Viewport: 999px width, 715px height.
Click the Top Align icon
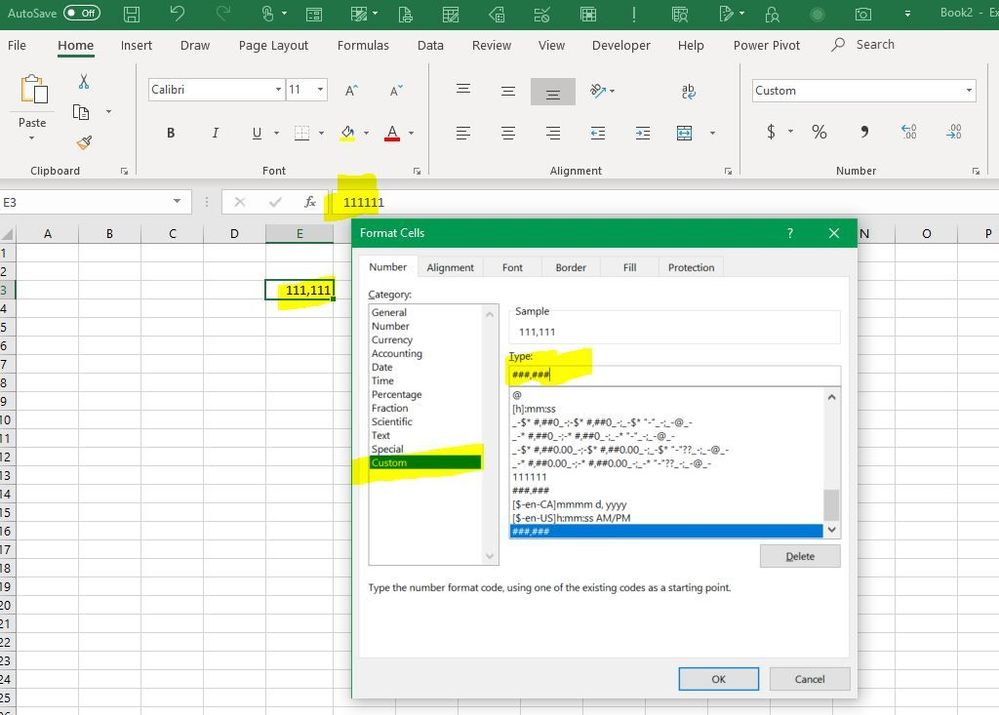[x=463, y=89]
